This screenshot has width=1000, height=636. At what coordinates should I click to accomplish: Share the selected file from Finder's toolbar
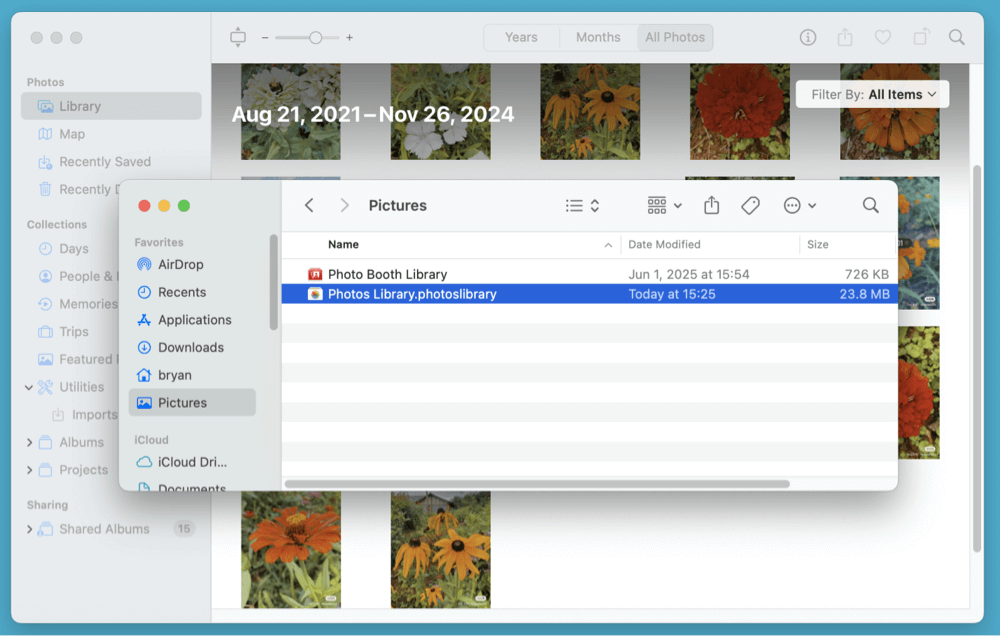711,205
